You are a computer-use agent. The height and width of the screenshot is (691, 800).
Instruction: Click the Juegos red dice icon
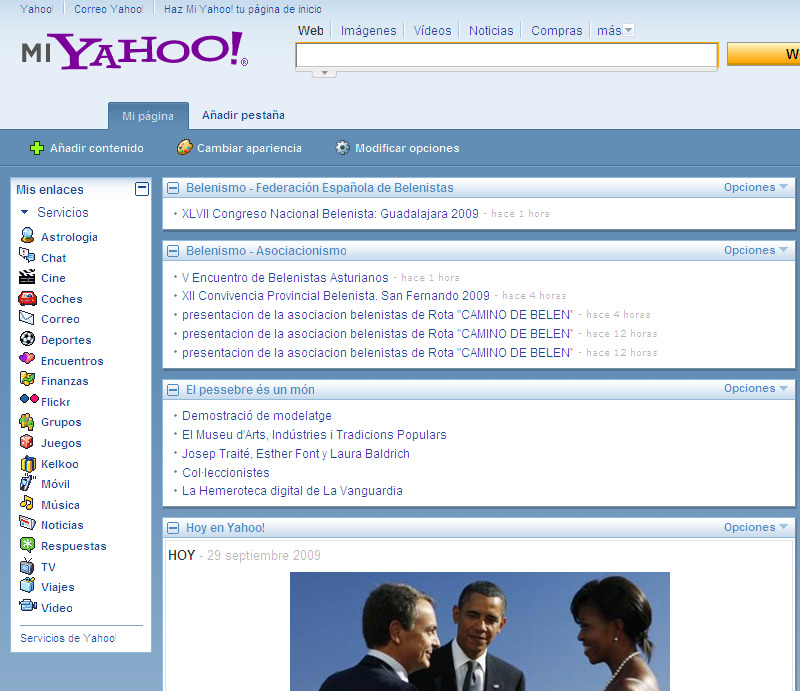tap(27, 442)
